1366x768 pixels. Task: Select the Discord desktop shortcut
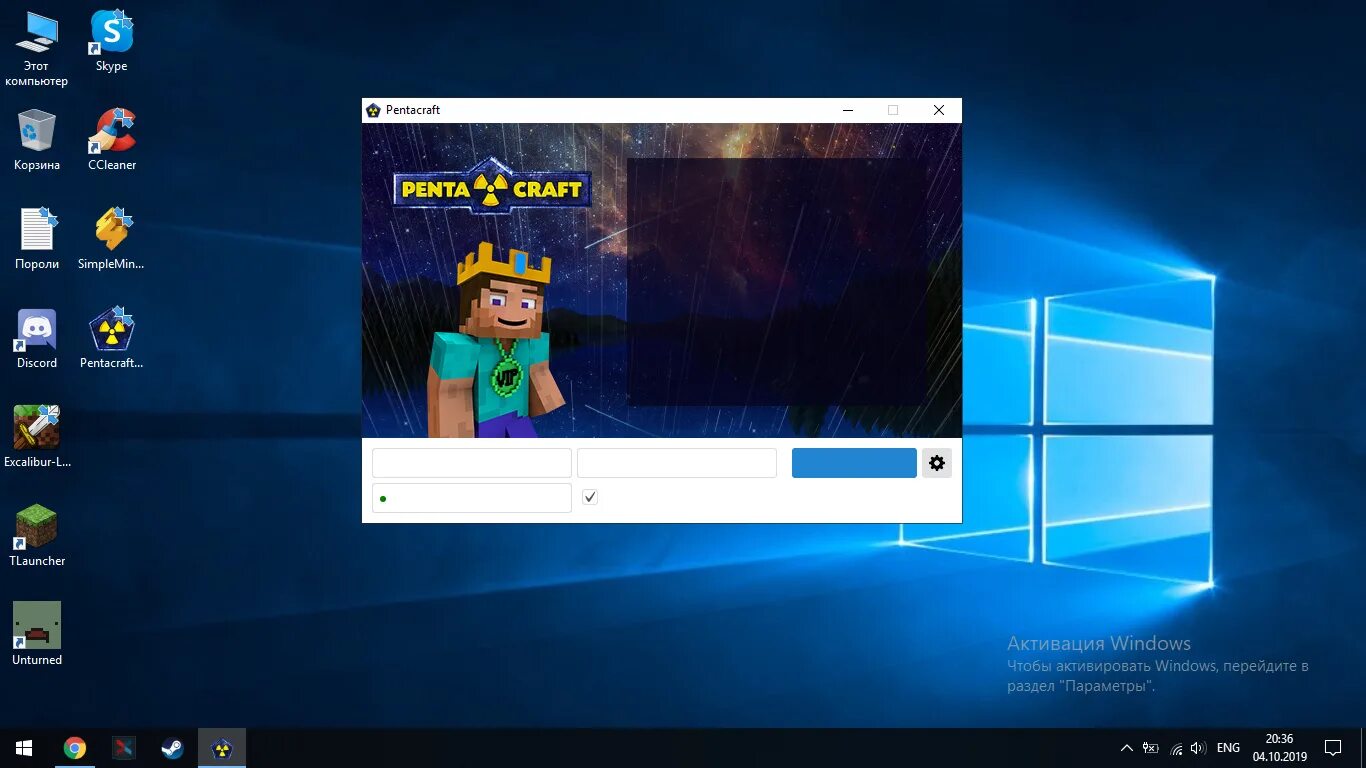(37, 338)
